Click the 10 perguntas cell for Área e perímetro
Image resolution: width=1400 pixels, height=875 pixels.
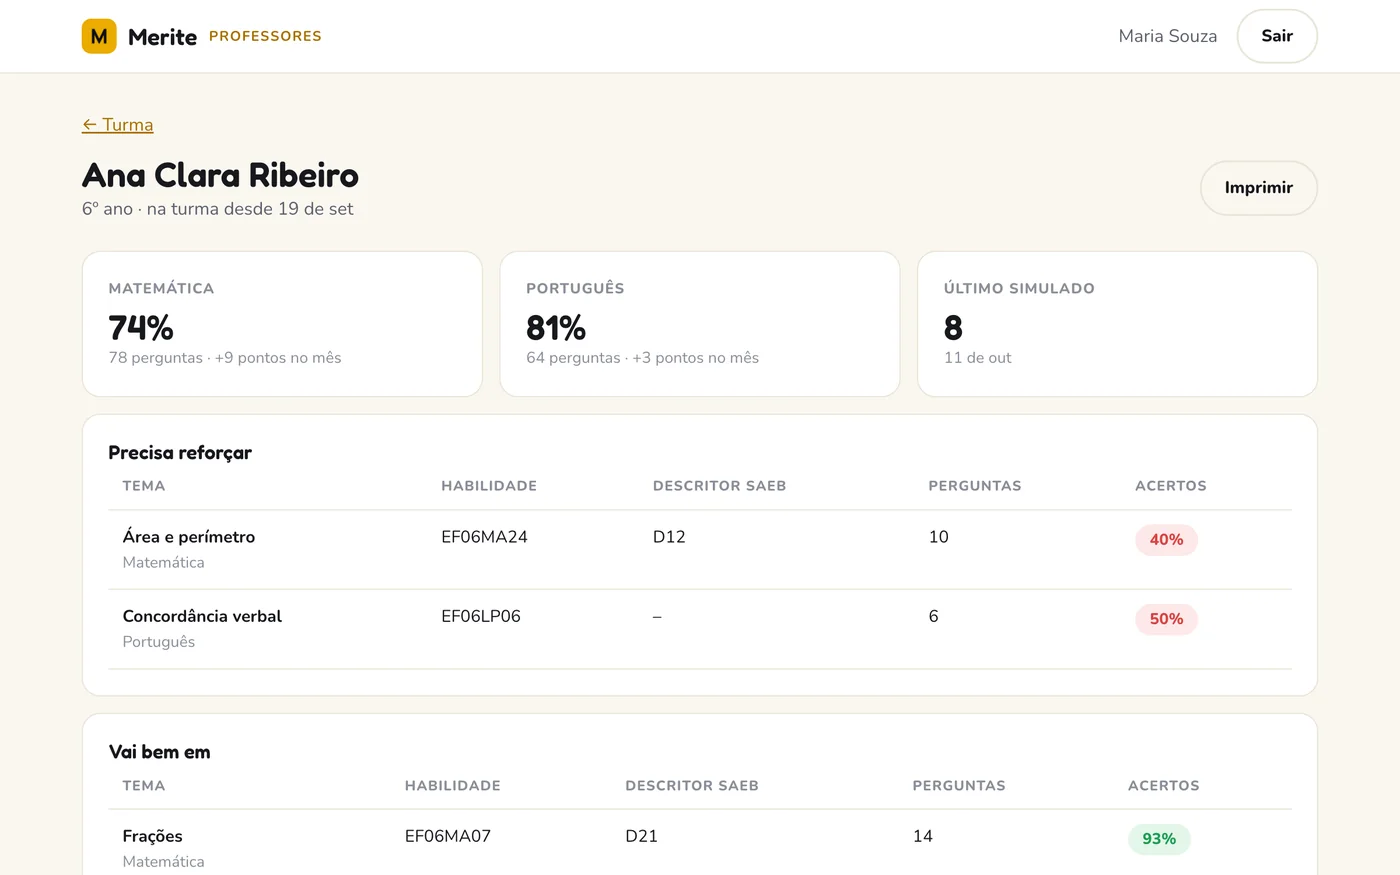tap(938, 537)
